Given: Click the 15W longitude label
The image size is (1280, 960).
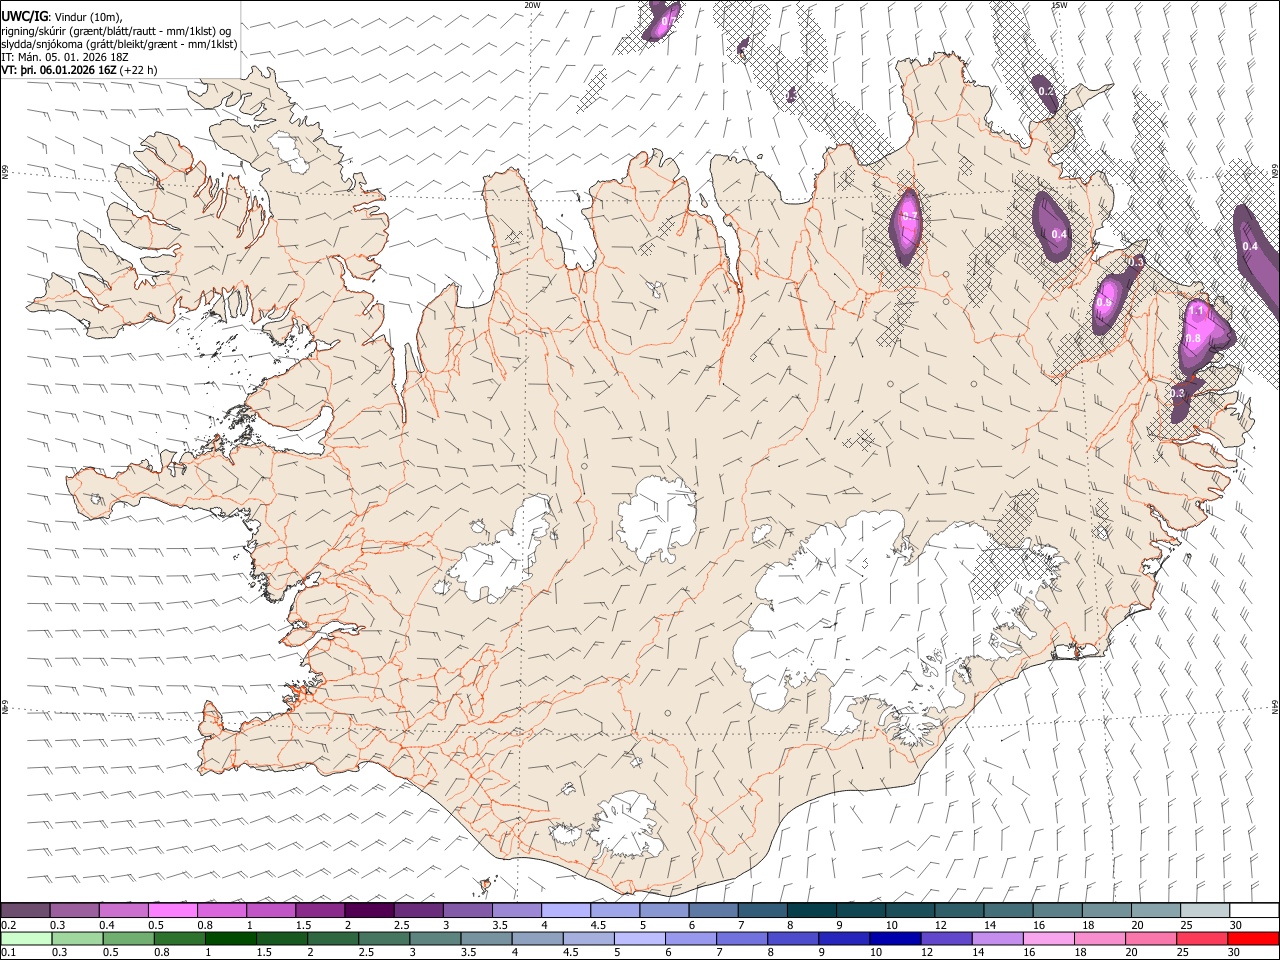Looking at the screenshot, I should [x=1059, y=5].
